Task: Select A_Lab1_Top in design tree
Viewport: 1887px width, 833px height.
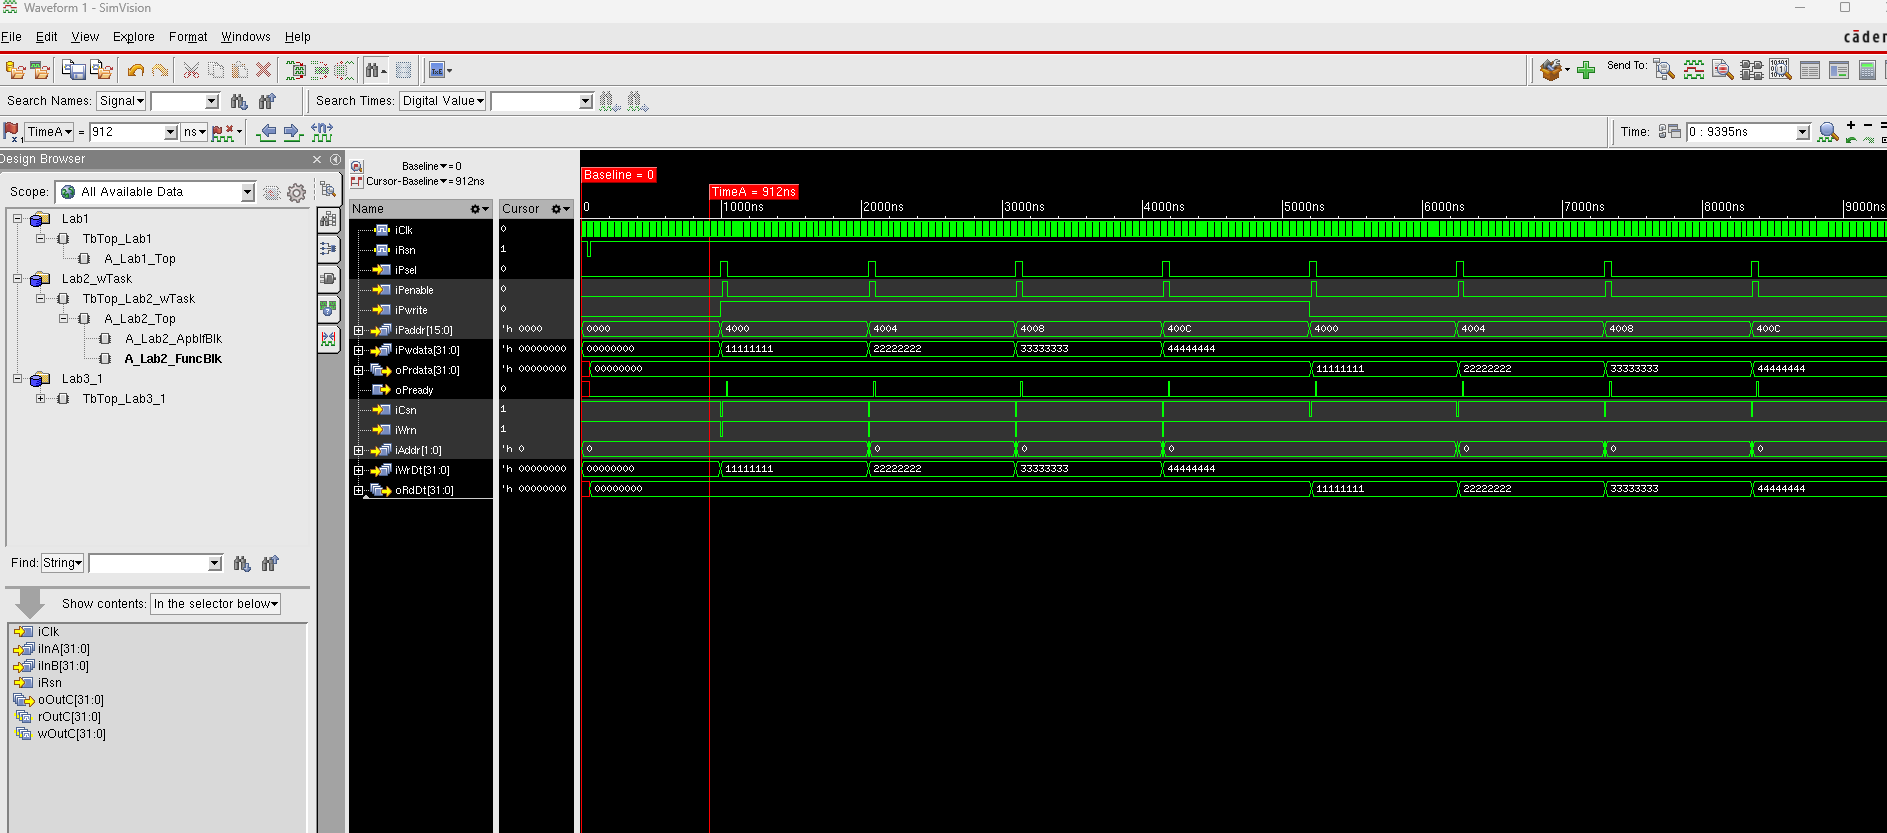Action: (x=139, y=259)
